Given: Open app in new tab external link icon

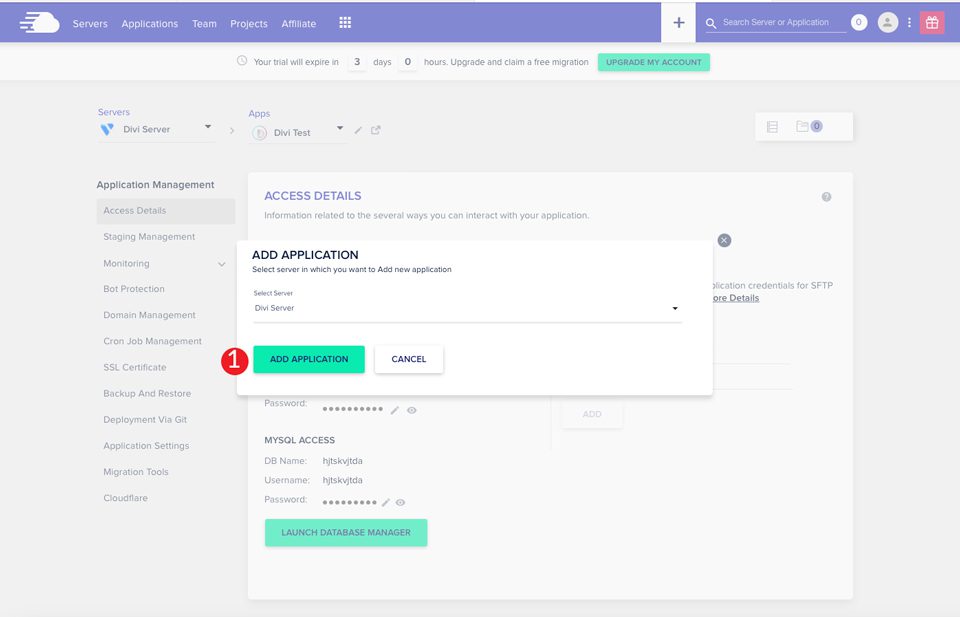Looking at the screenshot, I should tap(376, 130).
